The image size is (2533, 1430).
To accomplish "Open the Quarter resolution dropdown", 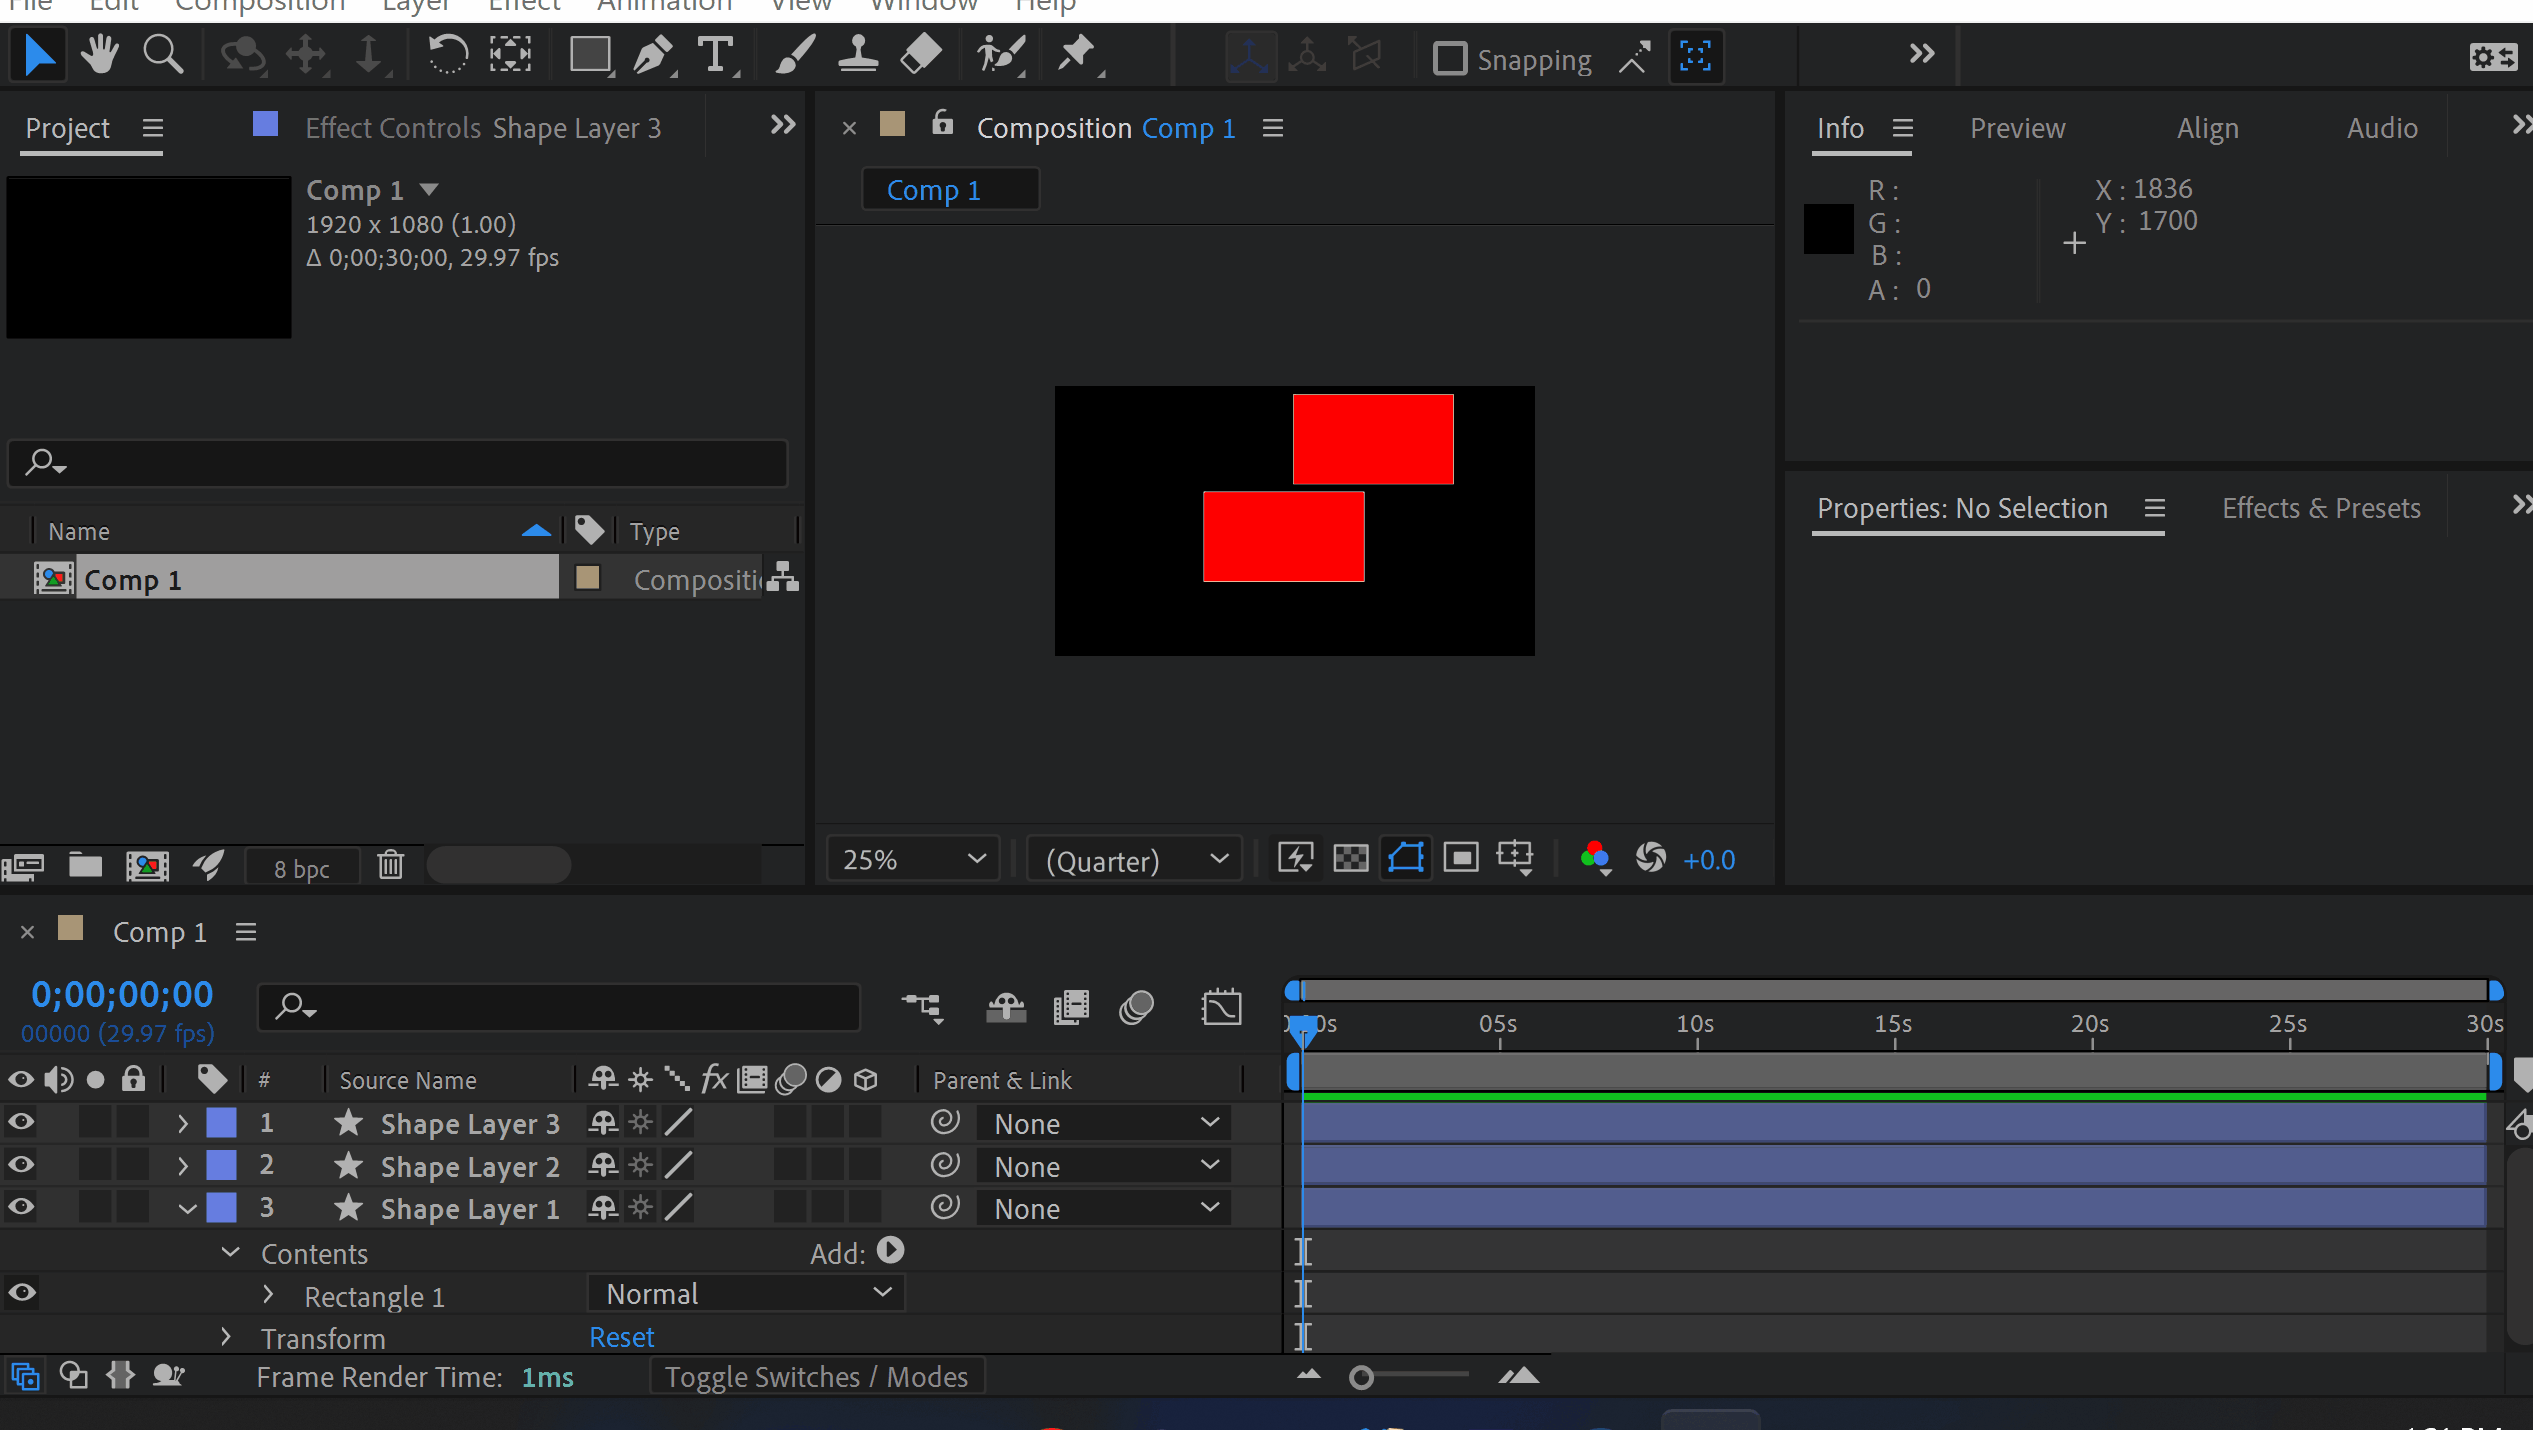I will tap(1133, 858).
